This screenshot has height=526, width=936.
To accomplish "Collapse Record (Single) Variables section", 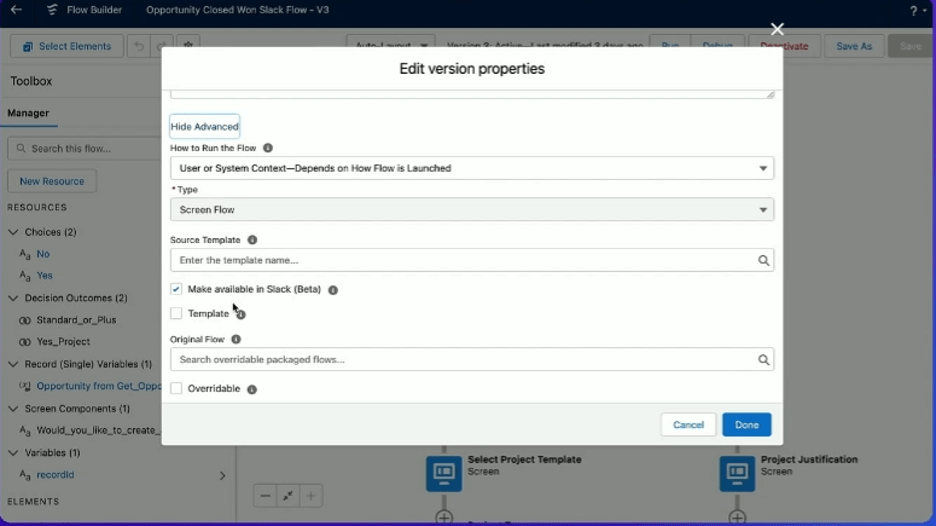I will (x=13, y=364).
